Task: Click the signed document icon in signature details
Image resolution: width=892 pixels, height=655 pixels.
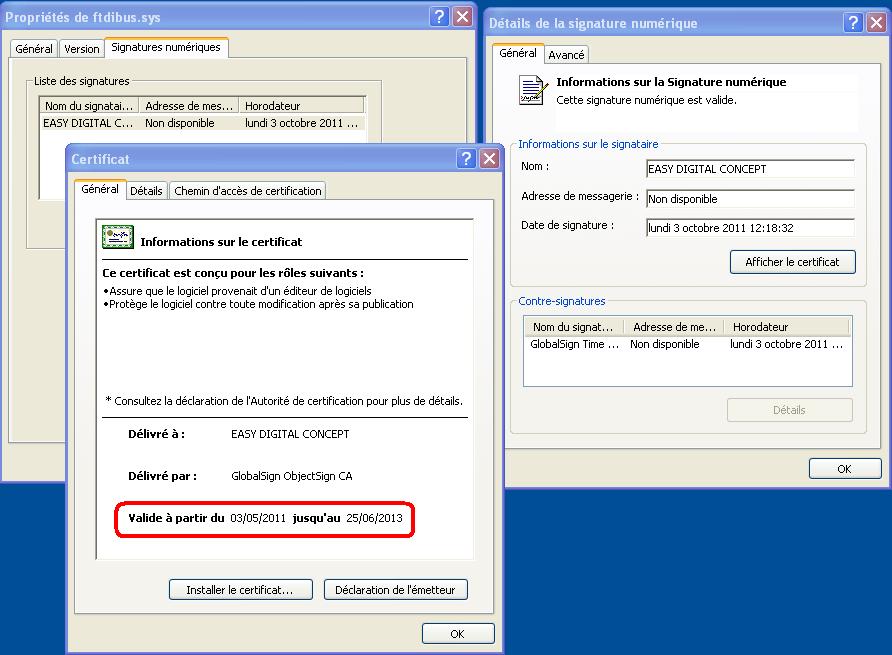Action: coord(533,90)
